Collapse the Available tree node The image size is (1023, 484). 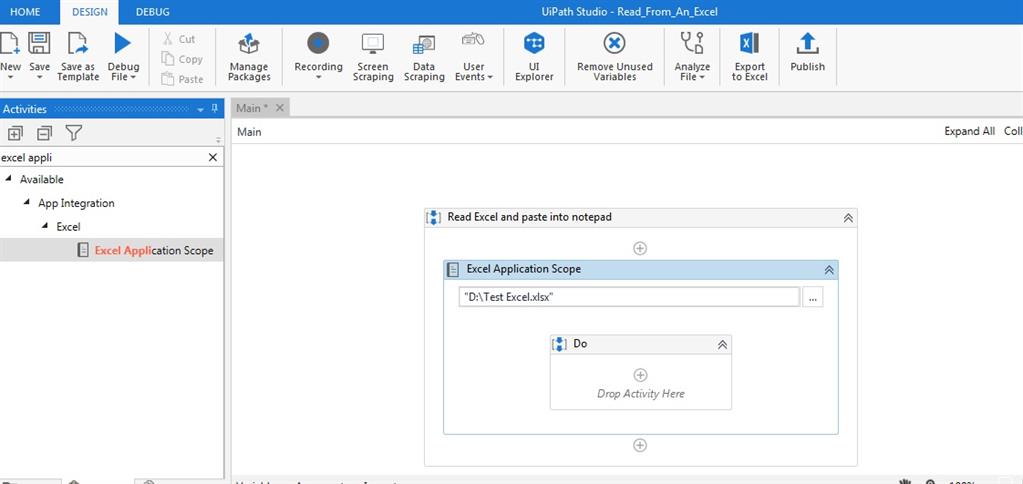coord(8,179)
